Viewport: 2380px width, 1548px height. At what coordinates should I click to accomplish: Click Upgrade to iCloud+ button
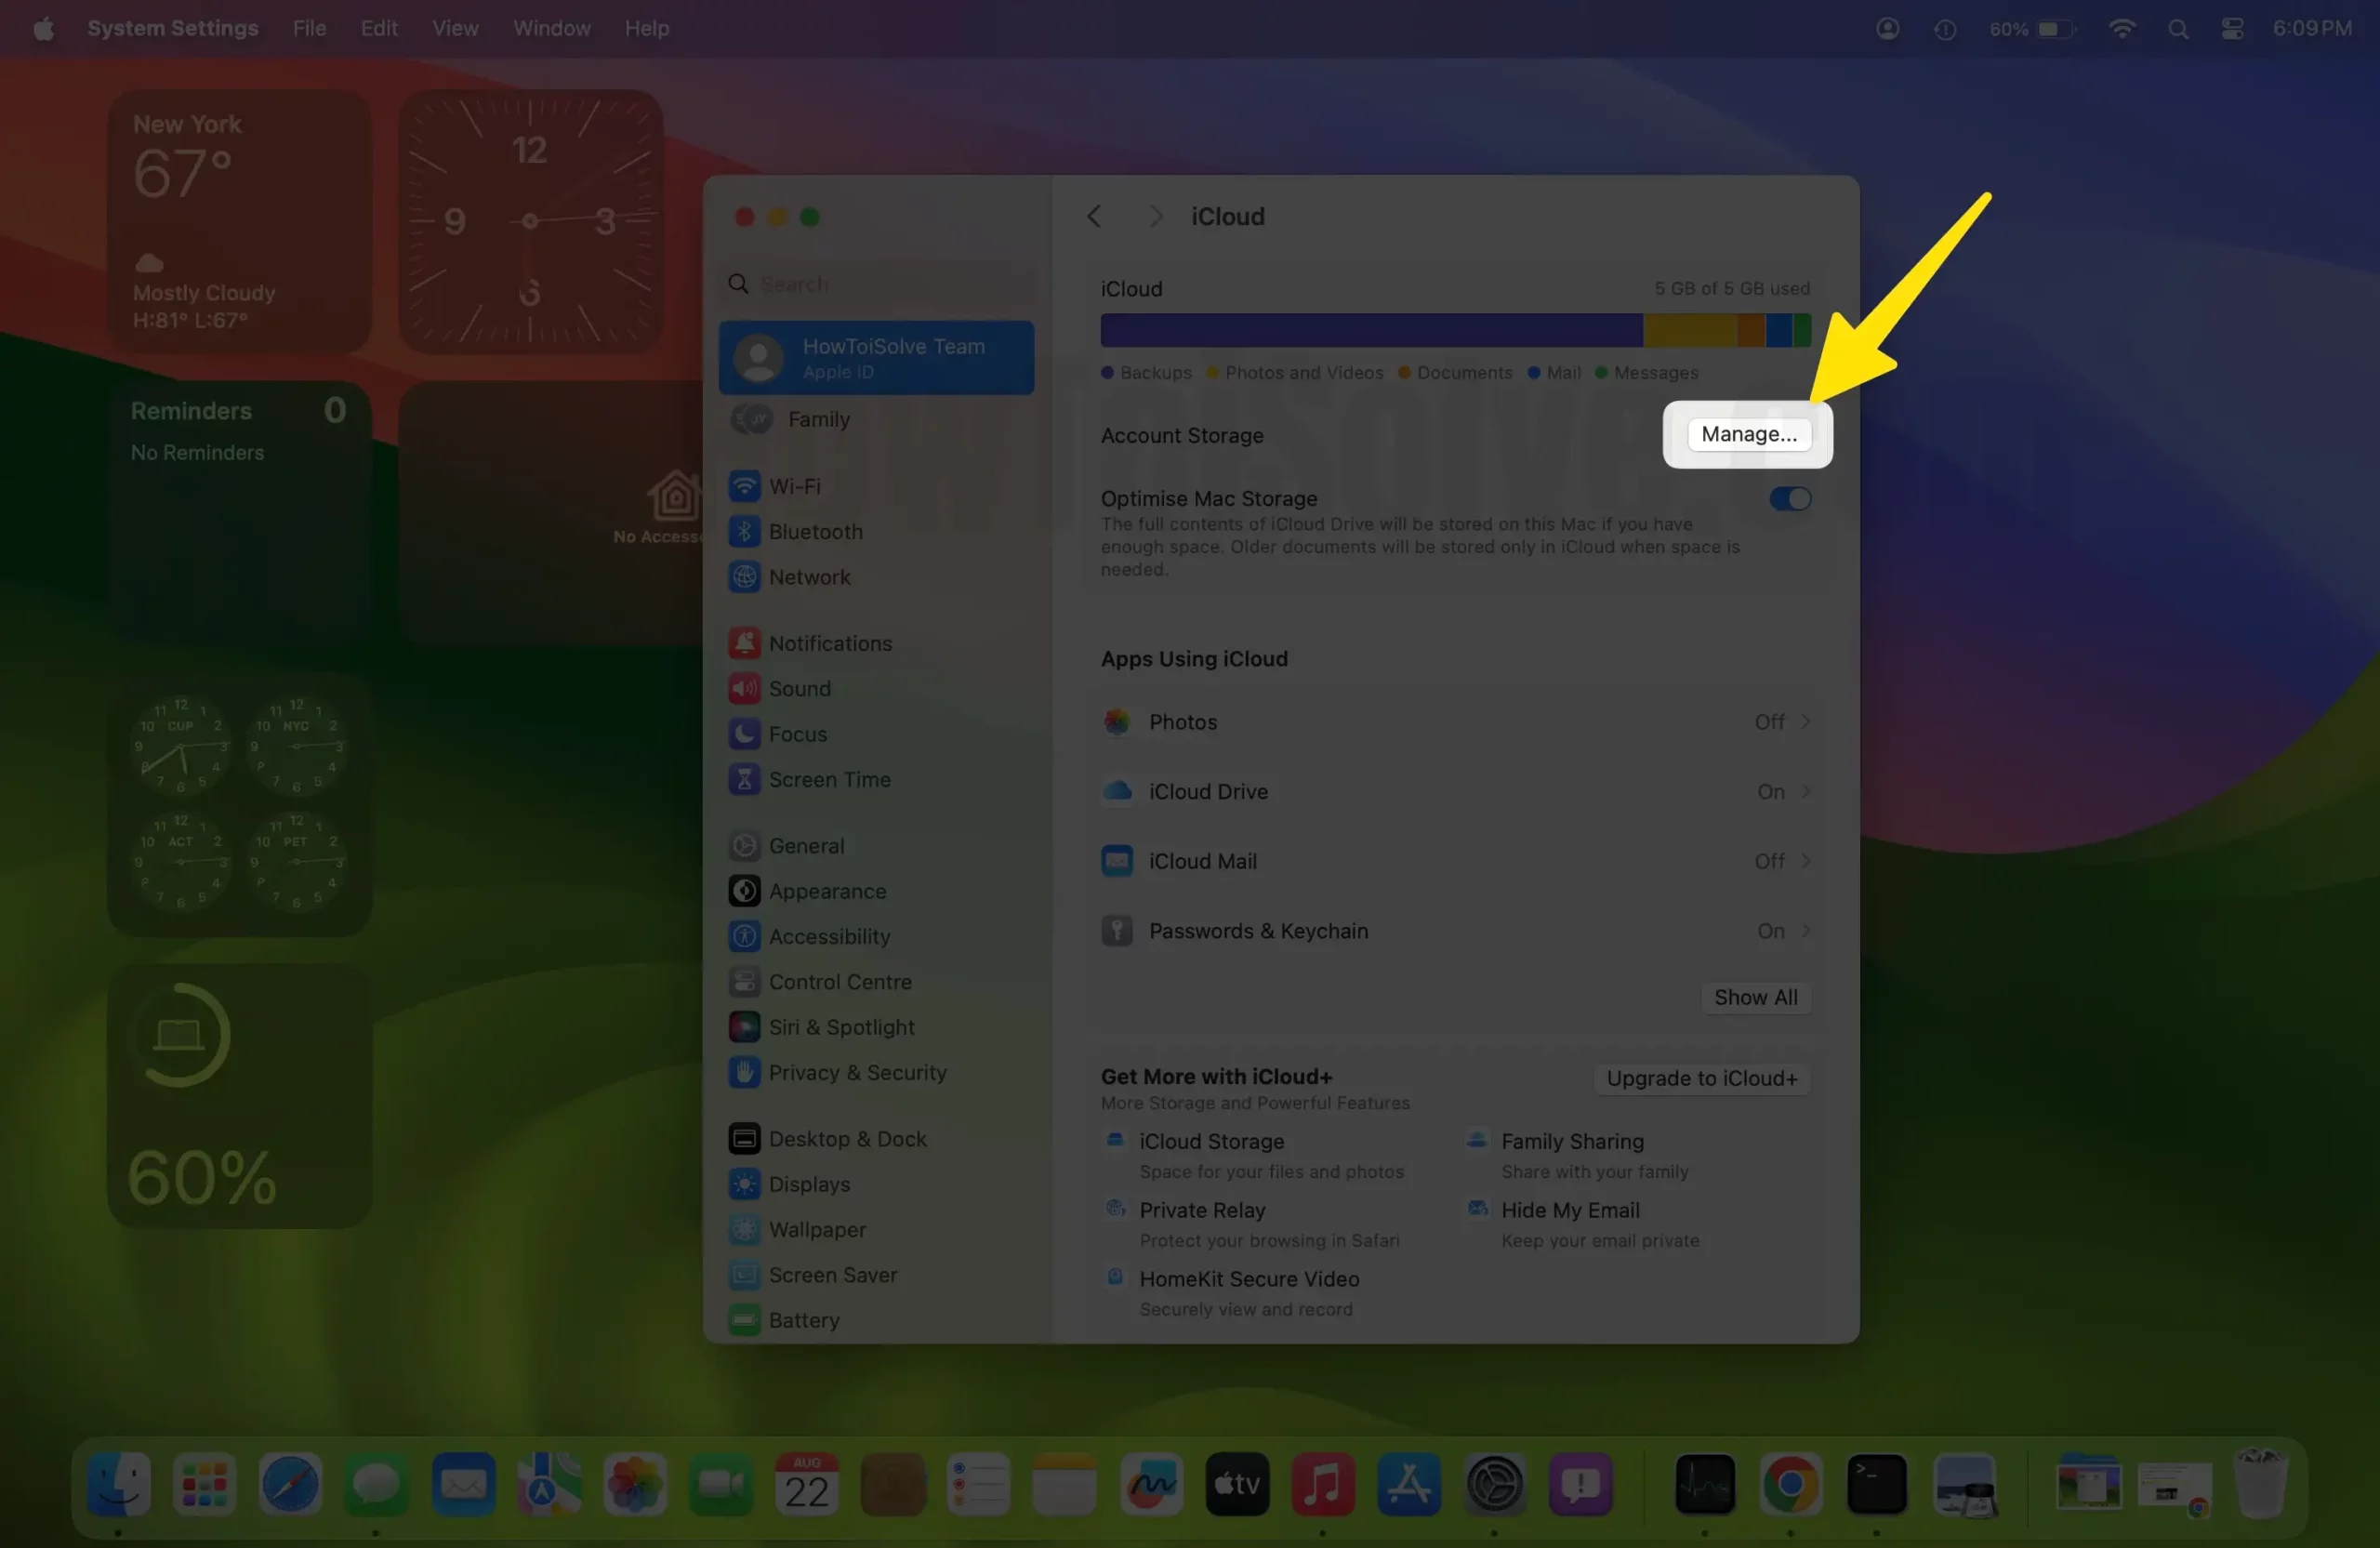(1701, 1078)
